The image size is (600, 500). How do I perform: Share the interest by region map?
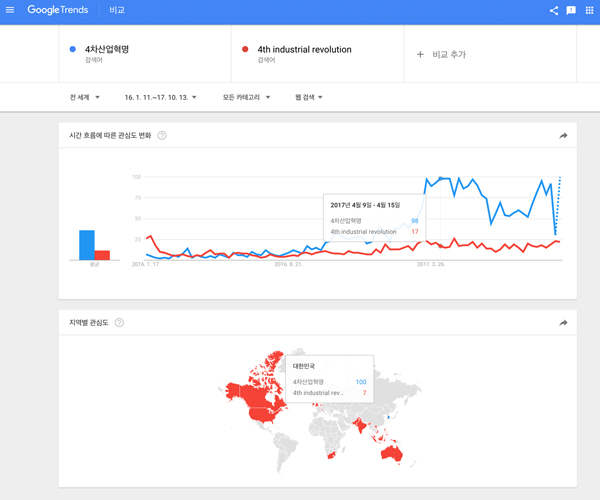563,323
